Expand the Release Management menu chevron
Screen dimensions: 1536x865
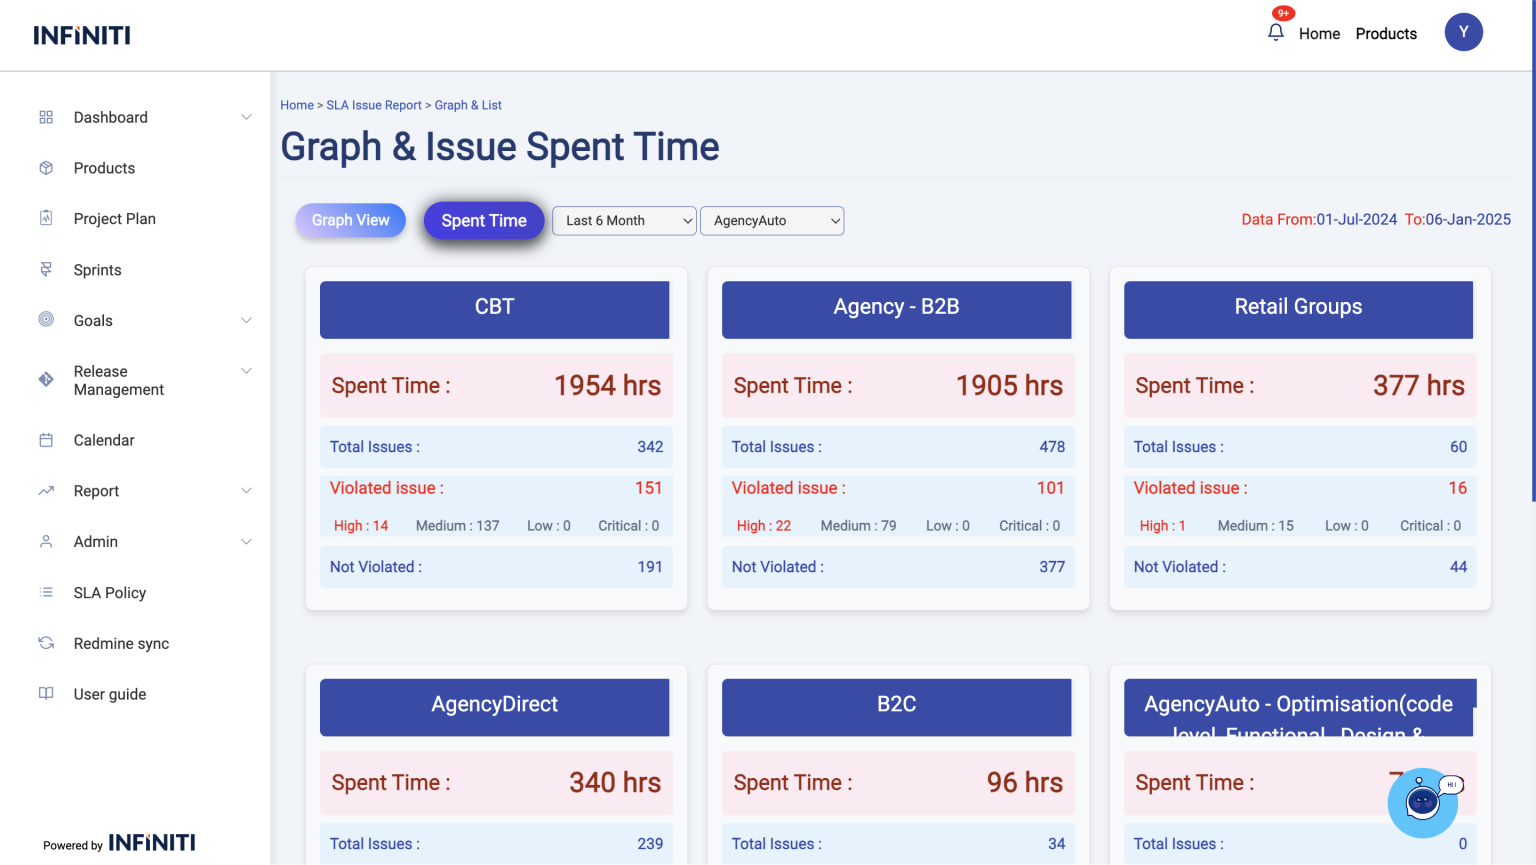[x=246, y=371]
